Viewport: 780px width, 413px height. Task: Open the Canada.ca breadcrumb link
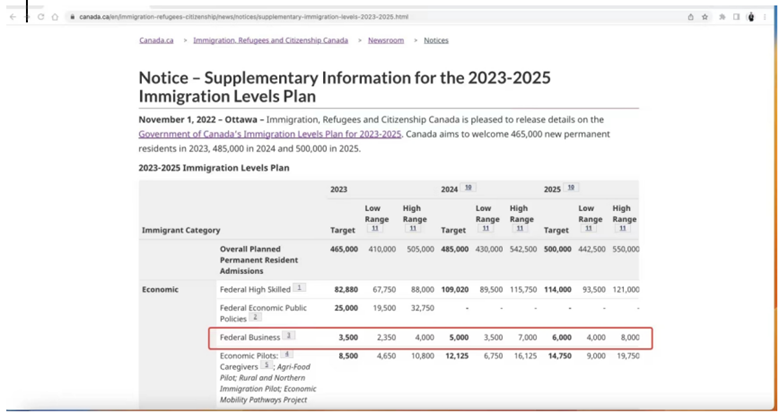156,40
